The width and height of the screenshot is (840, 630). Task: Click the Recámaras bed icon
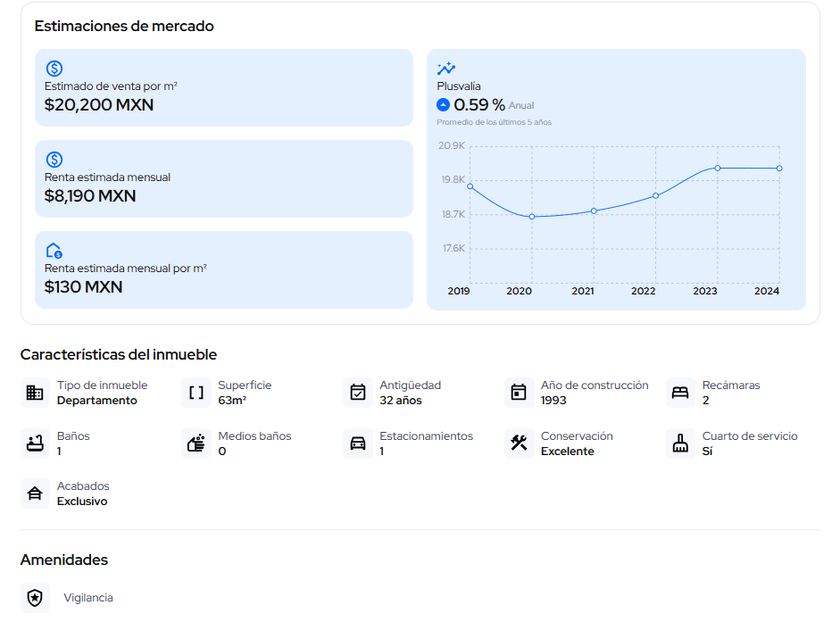click(680, 393)
